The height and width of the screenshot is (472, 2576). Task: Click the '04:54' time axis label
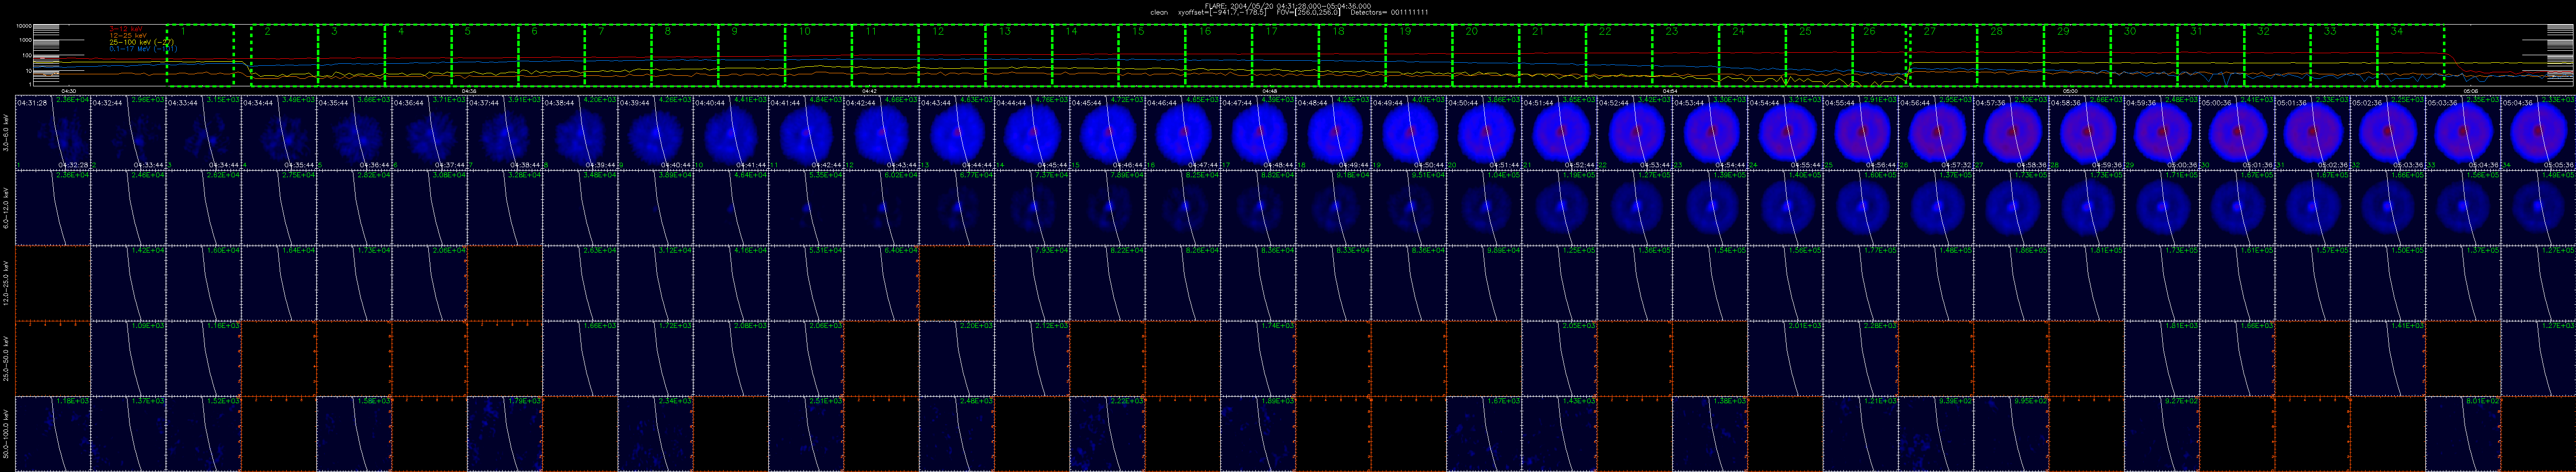tap(1670, 91)
